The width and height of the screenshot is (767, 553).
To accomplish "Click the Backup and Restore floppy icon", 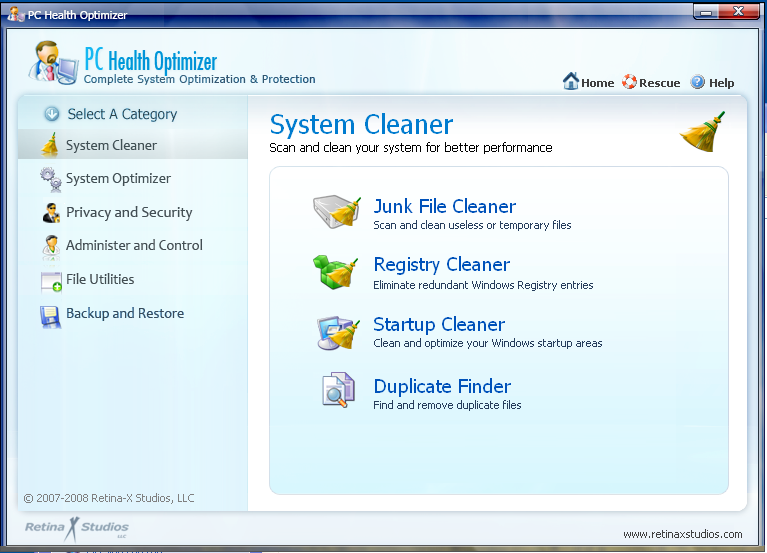I will [50, 316].
